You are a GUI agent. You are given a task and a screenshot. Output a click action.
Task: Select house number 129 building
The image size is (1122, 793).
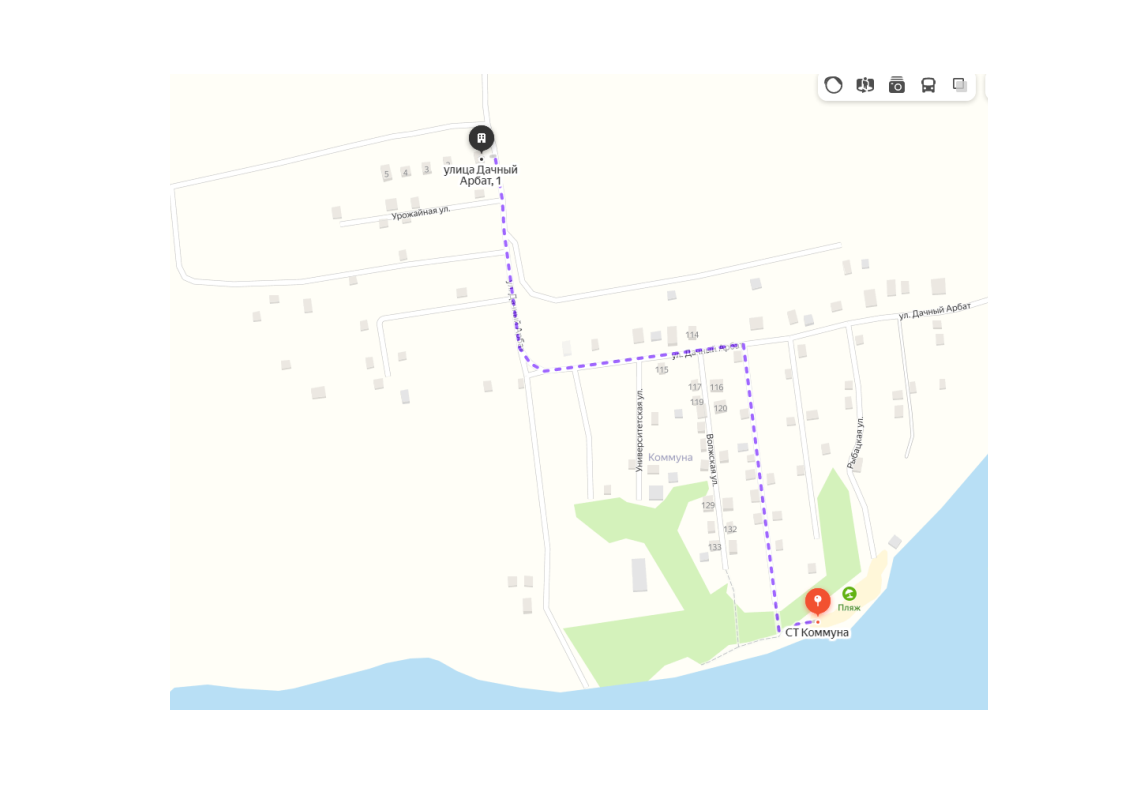(x=708, y=505)
